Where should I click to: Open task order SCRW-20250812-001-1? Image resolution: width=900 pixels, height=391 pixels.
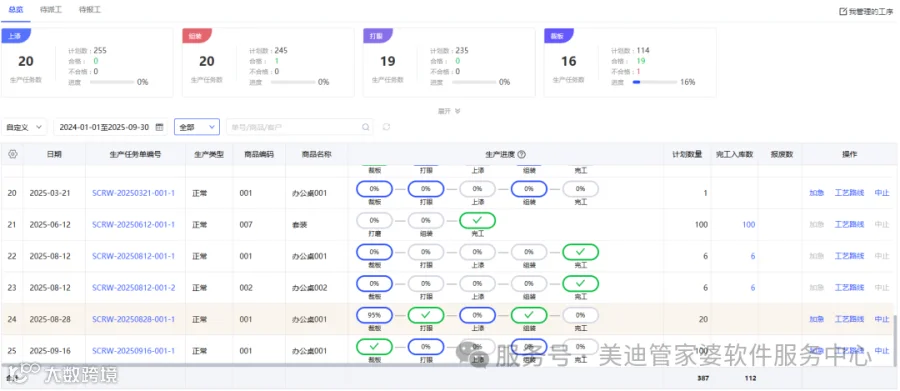click(x=134, y=256)
